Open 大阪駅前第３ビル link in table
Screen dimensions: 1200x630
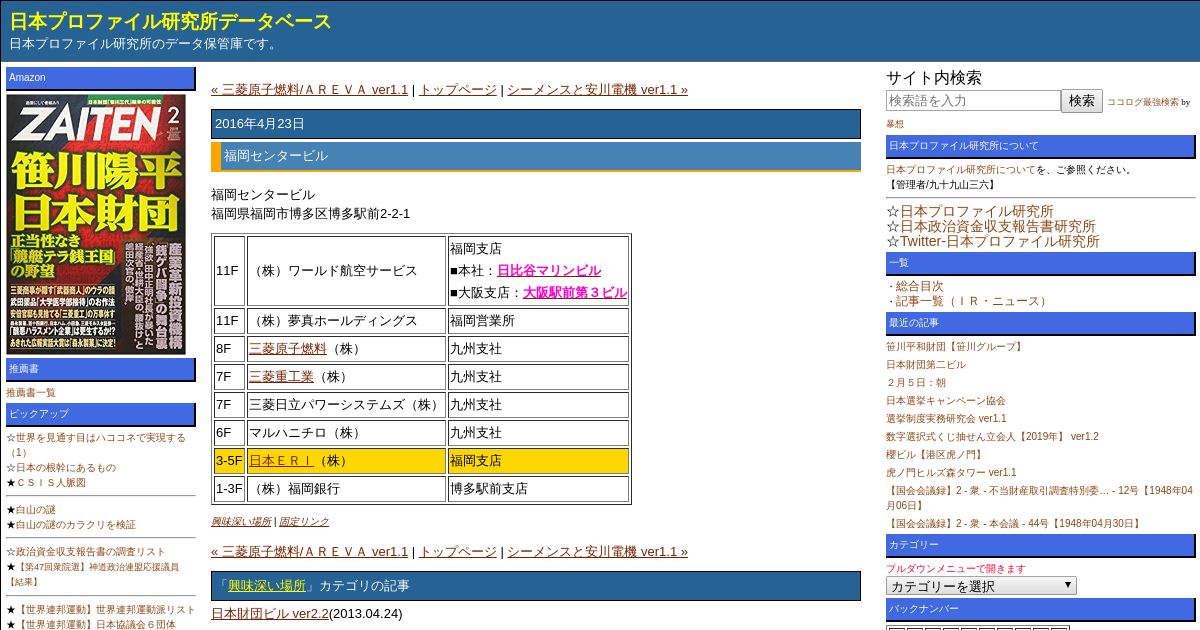(575, 292)
